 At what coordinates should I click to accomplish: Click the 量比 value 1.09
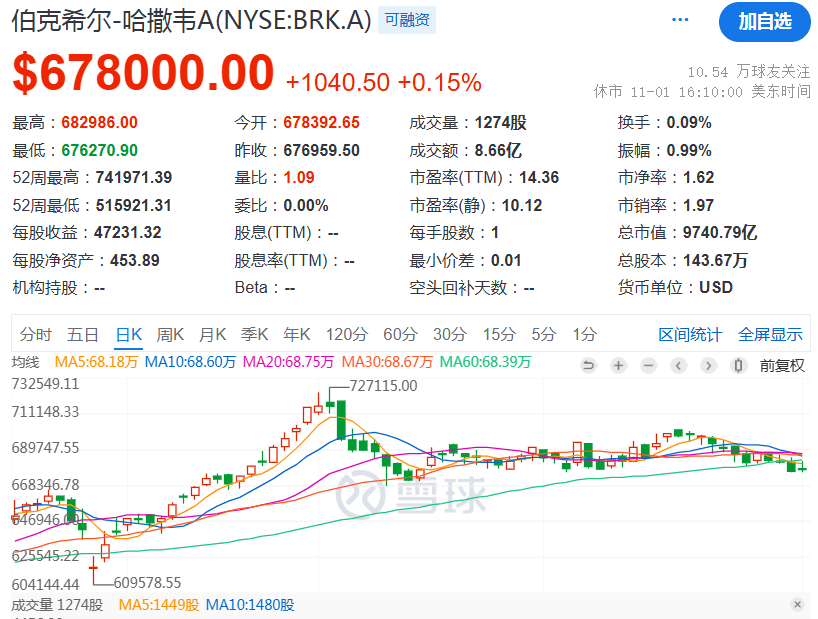point(299,178)
